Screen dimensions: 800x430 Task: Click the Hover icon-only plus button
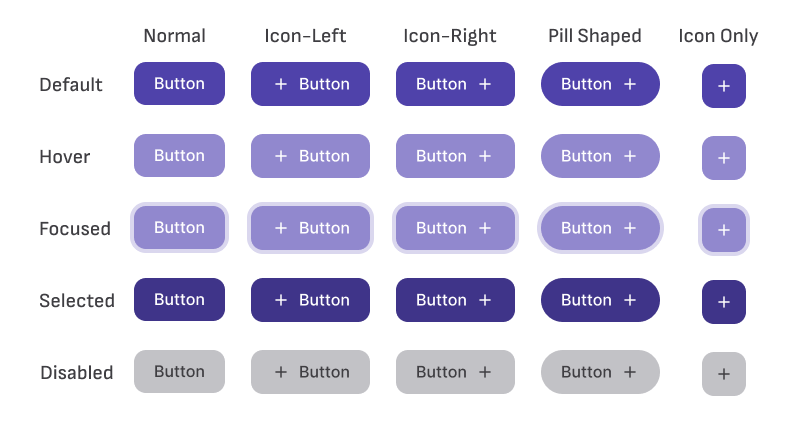click(x=724, y=158)
